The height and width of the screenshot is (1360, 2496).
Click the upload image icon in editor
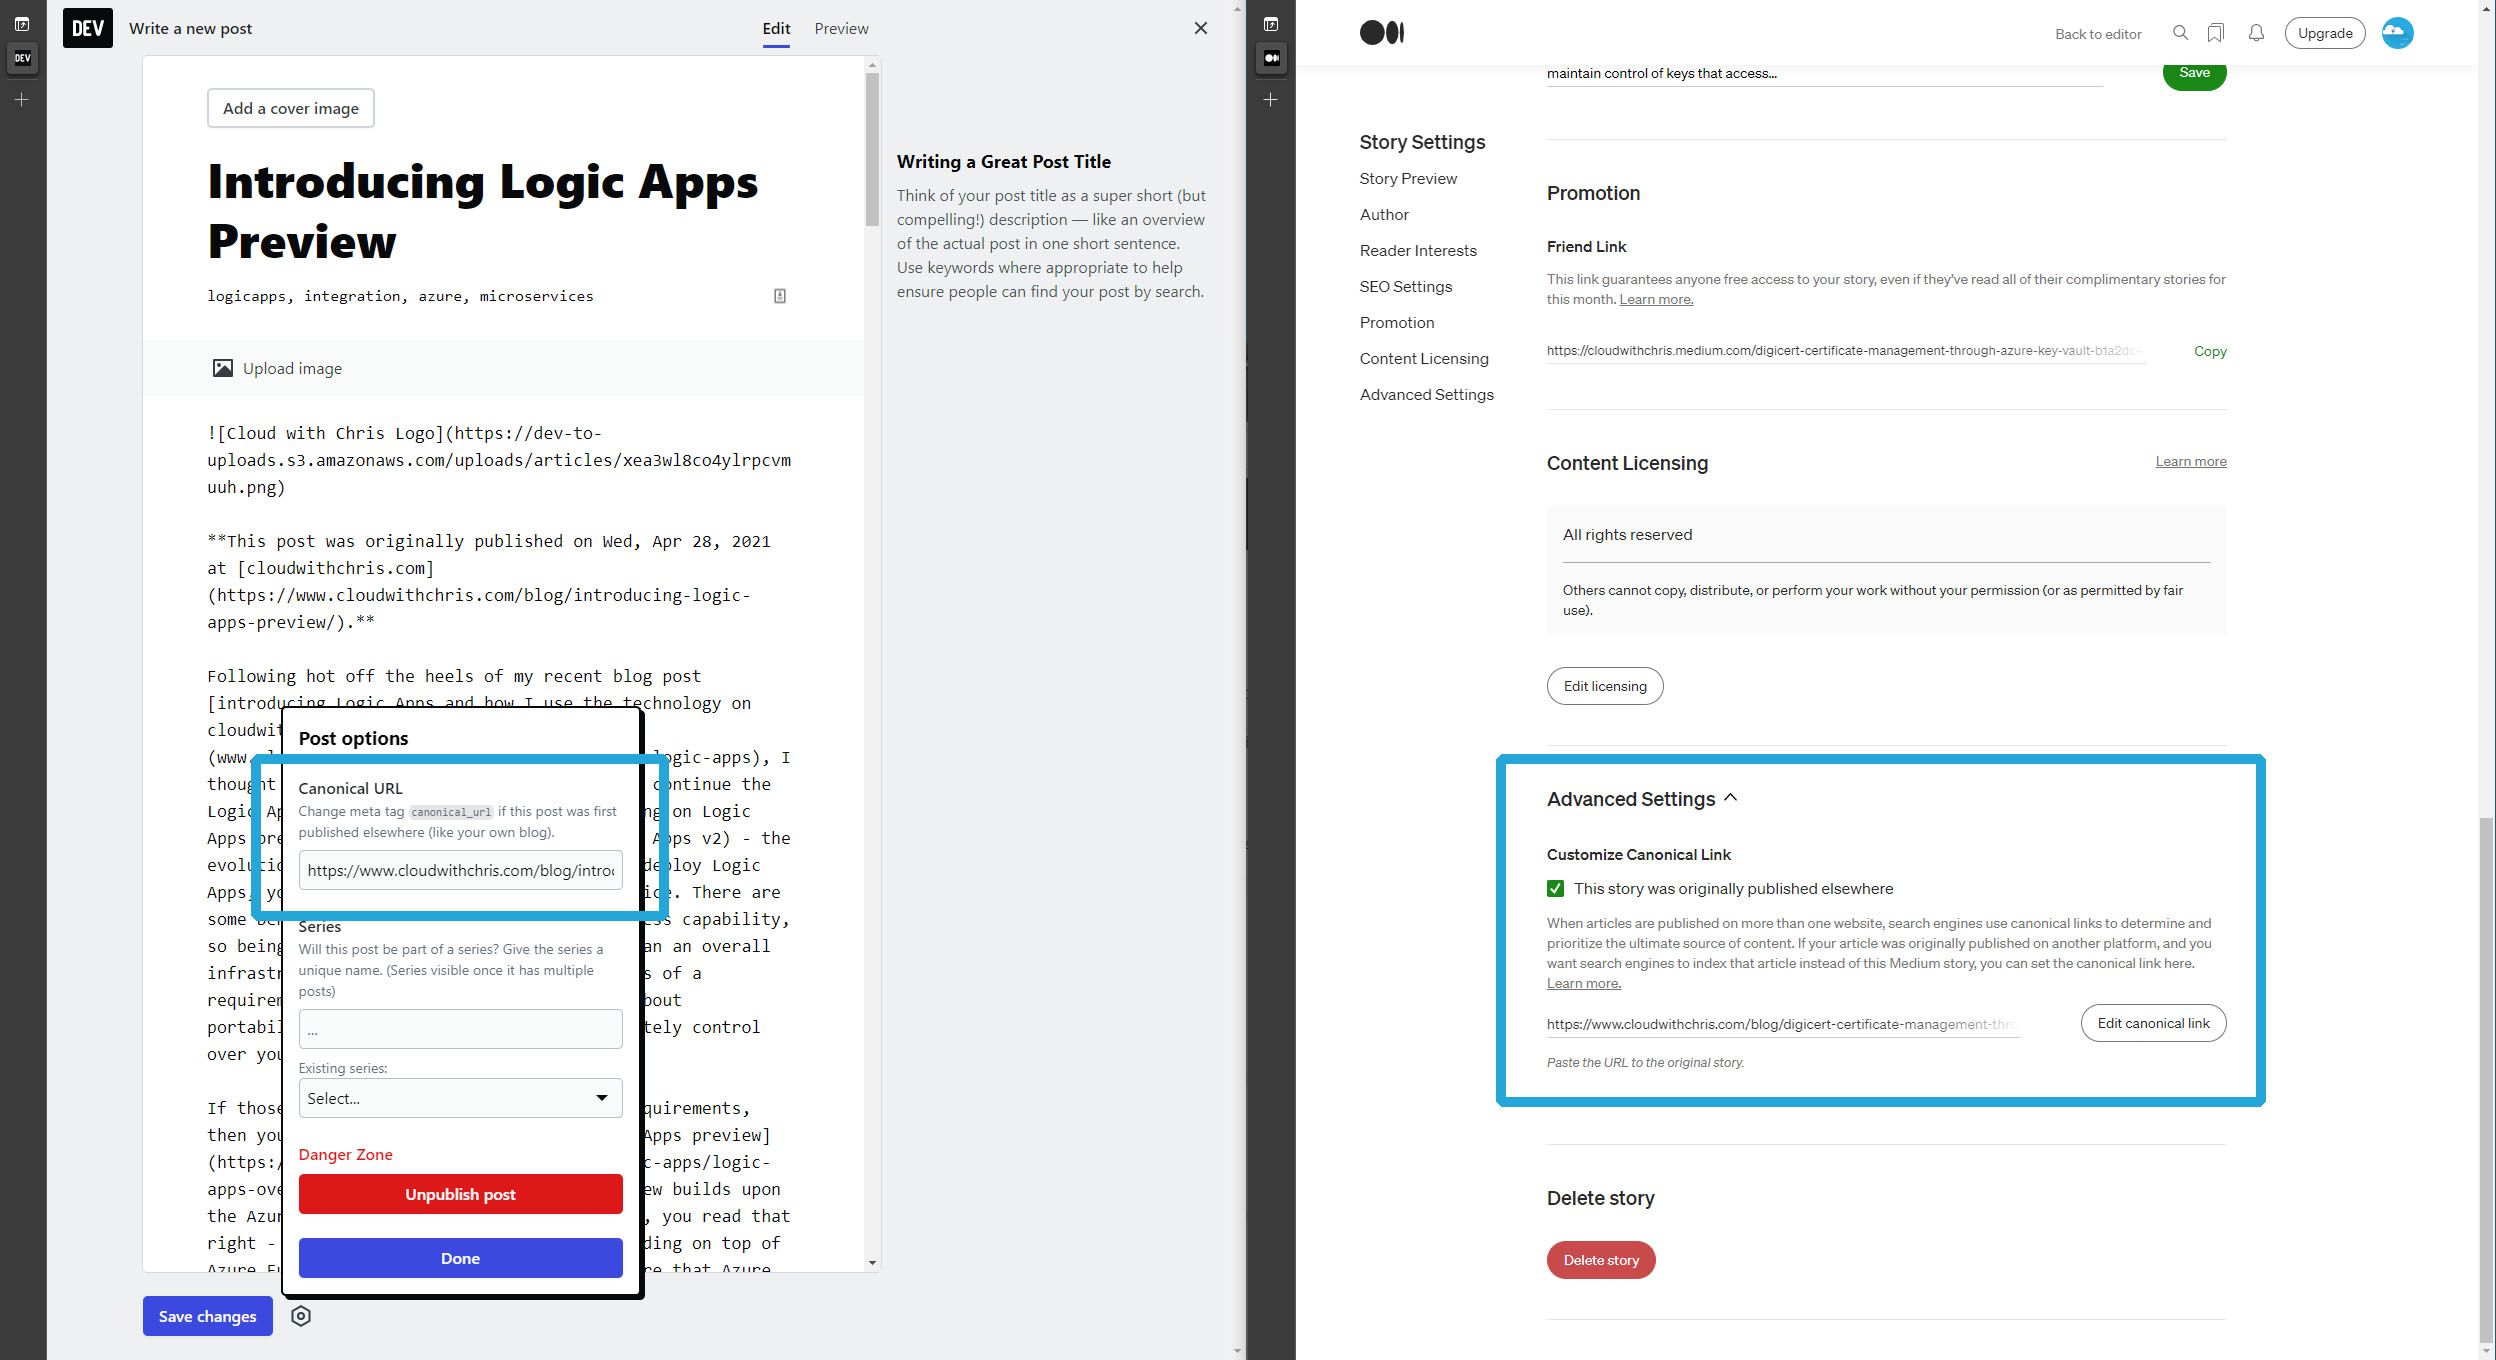pos(223,367)
